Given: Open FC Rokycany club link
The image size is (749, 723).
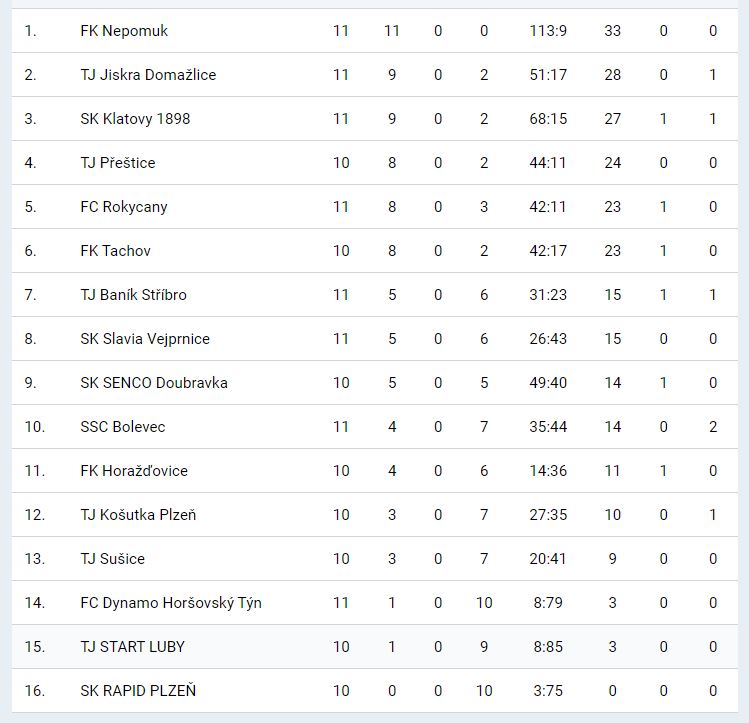Looking at the screenshot, I should tap(124, 207).
